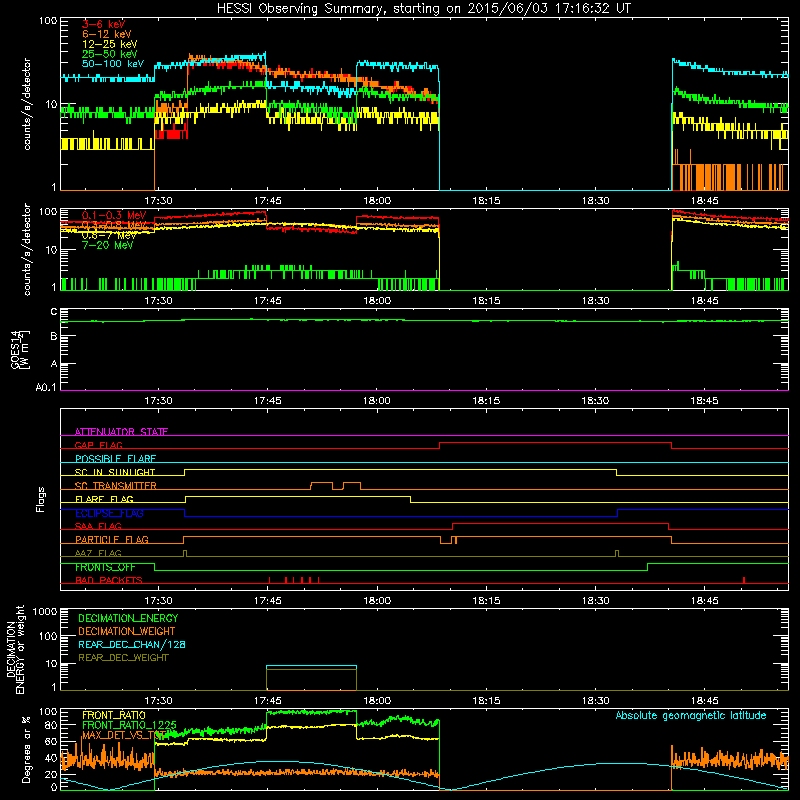Click the 'FRONT_RATIO_1225' legend label

pyautogui.click(x=129, y=725)
